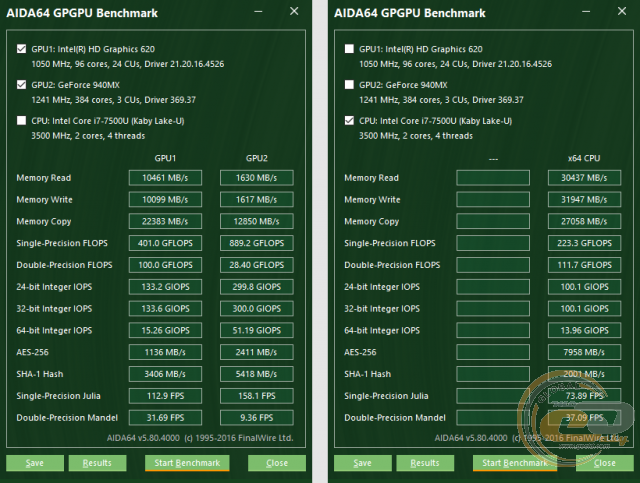The image size is (640, 483).
Task: Uncheck CPU Intel Core i7-7500U in right window
Action: 349,121
